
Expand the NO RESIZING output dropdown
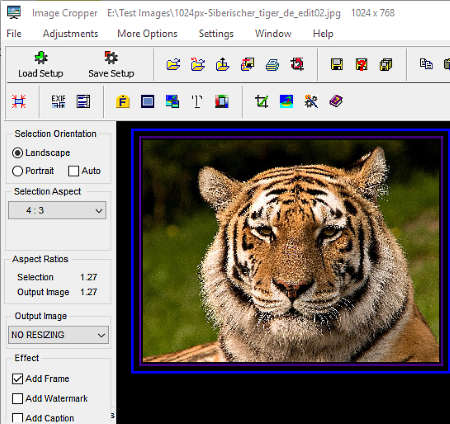click(x=58, y=335)
